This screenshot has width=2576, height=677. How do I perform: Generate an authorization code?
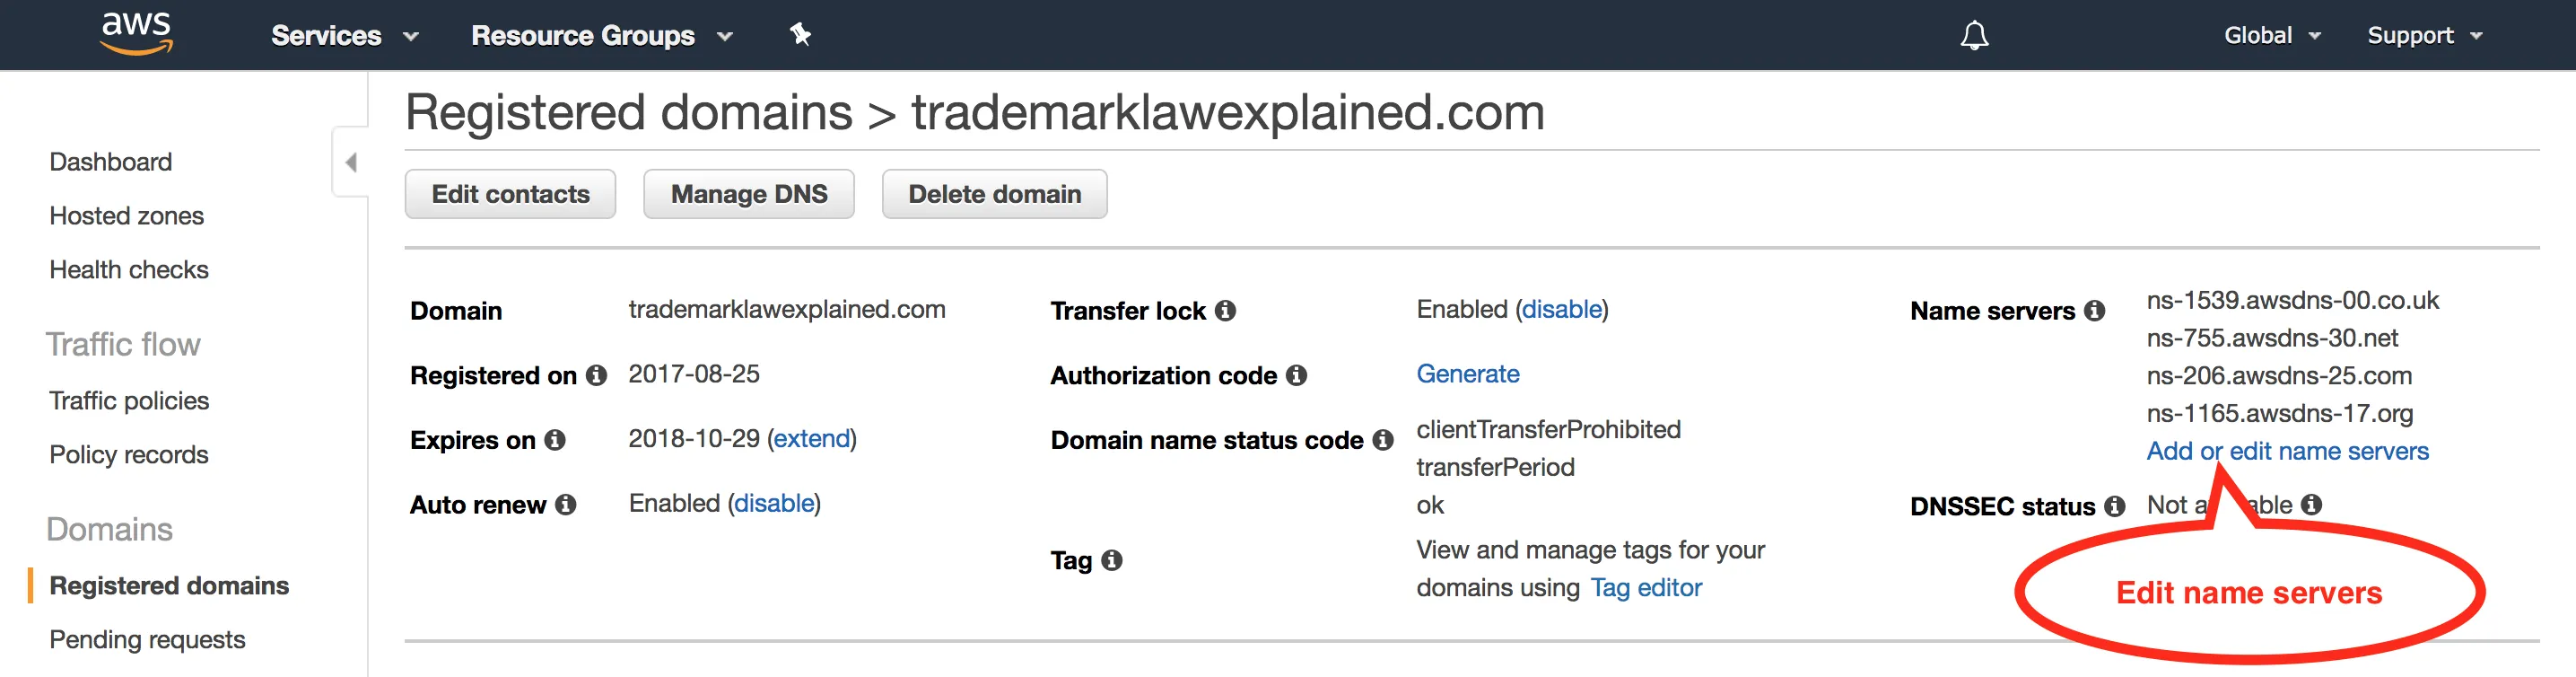pos(1467,374)
